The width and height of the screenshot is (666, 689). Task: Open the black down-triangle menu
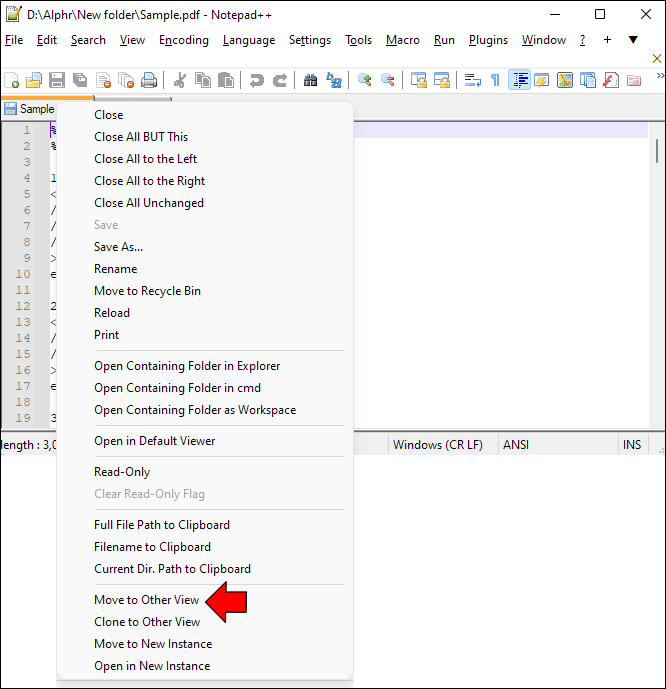(633, 40)
